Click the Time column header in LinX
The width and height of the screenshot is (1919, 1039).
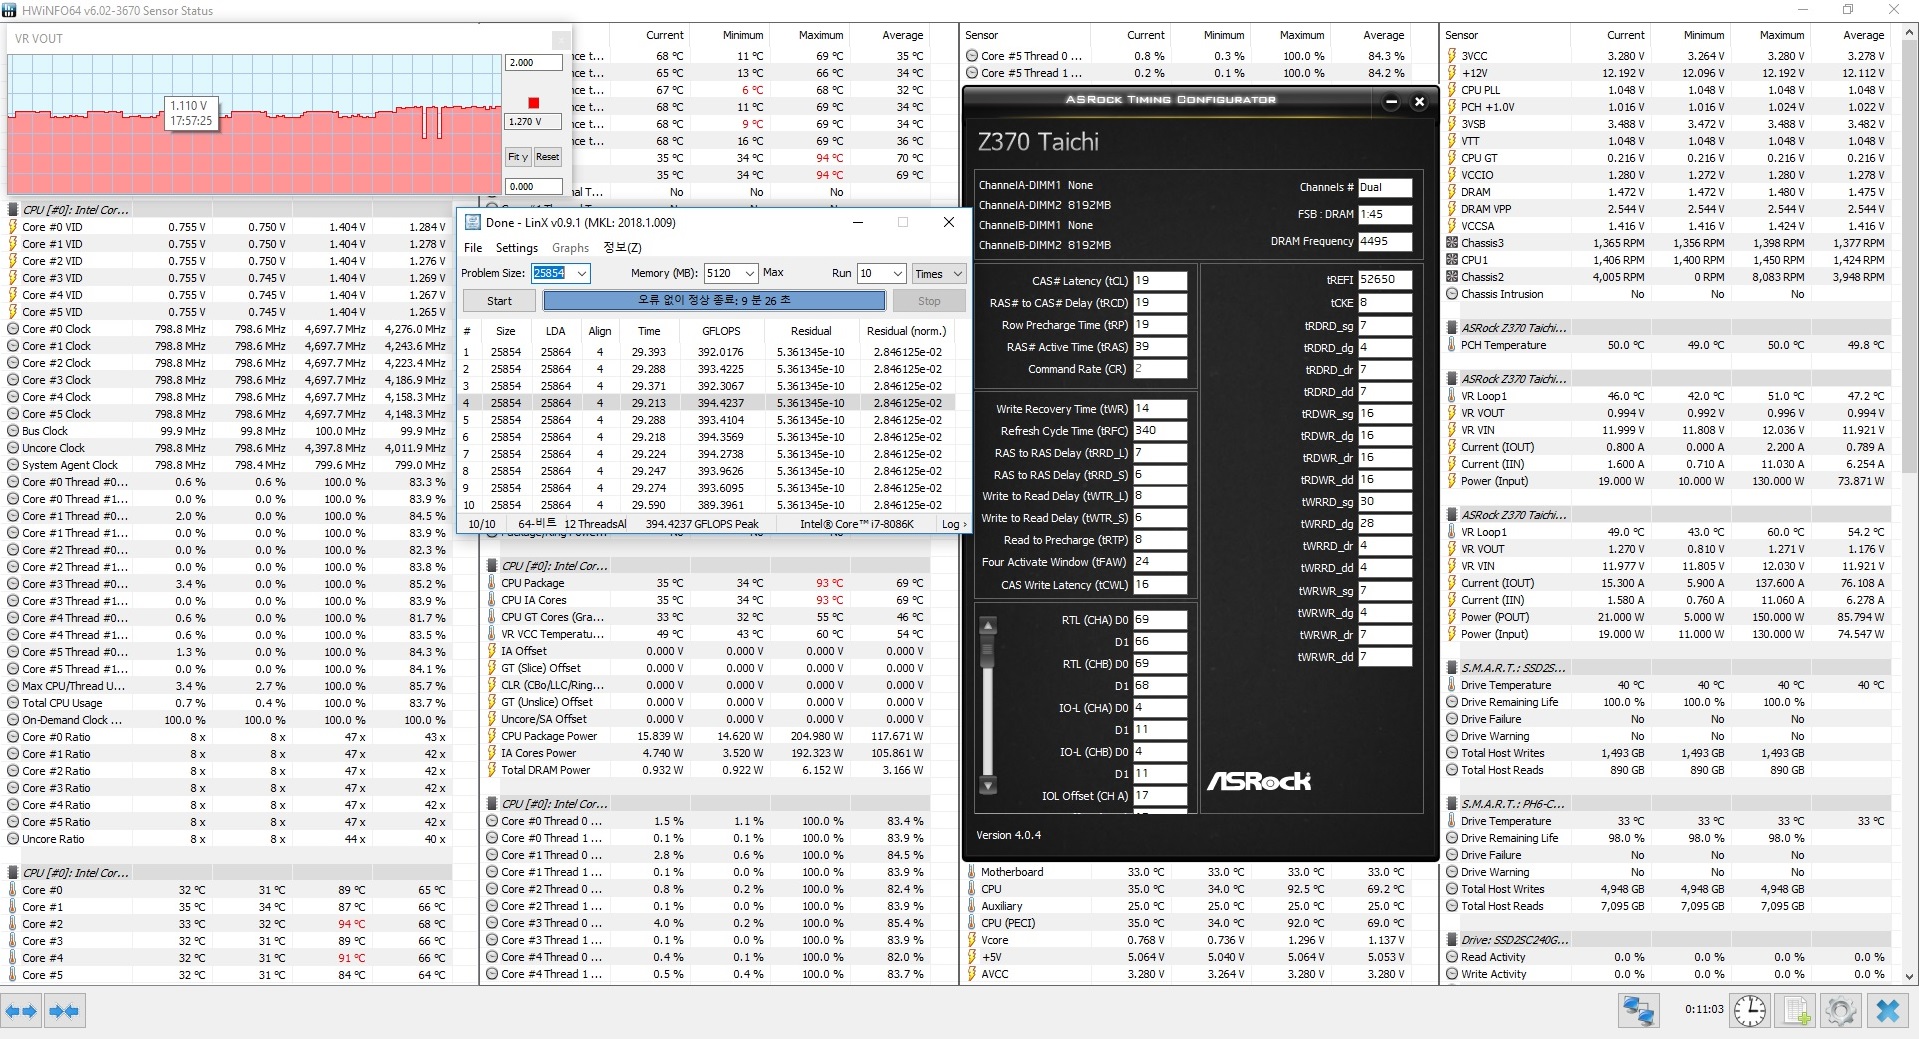(x=649, y=331)
